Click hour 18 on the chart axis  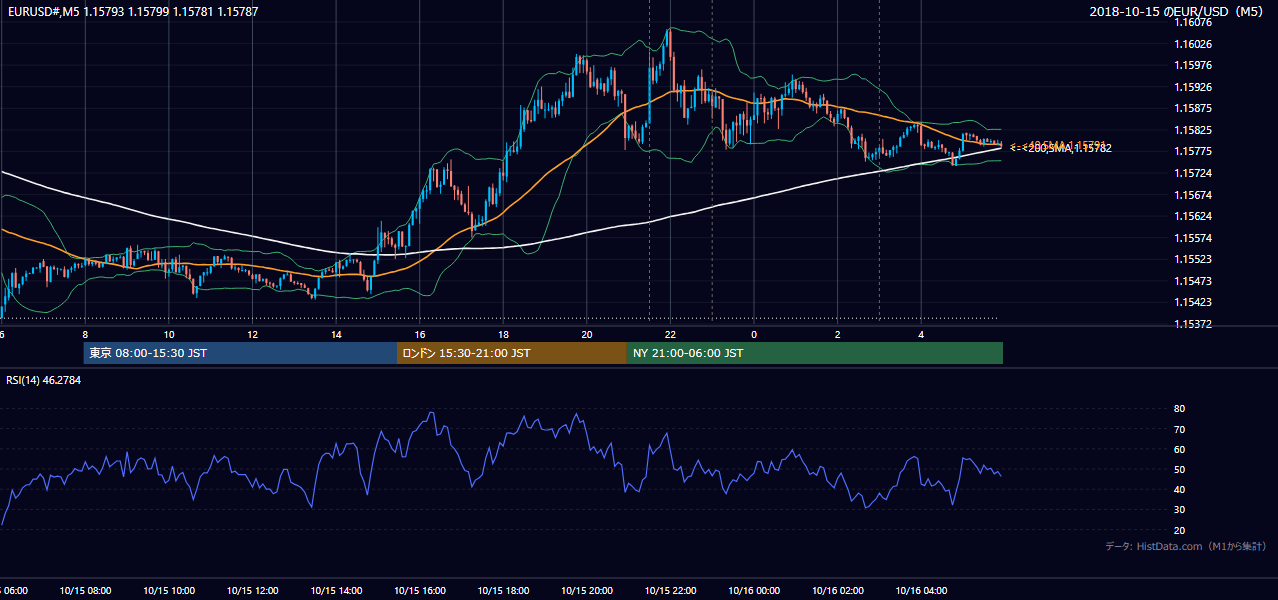tap(503, 334)
